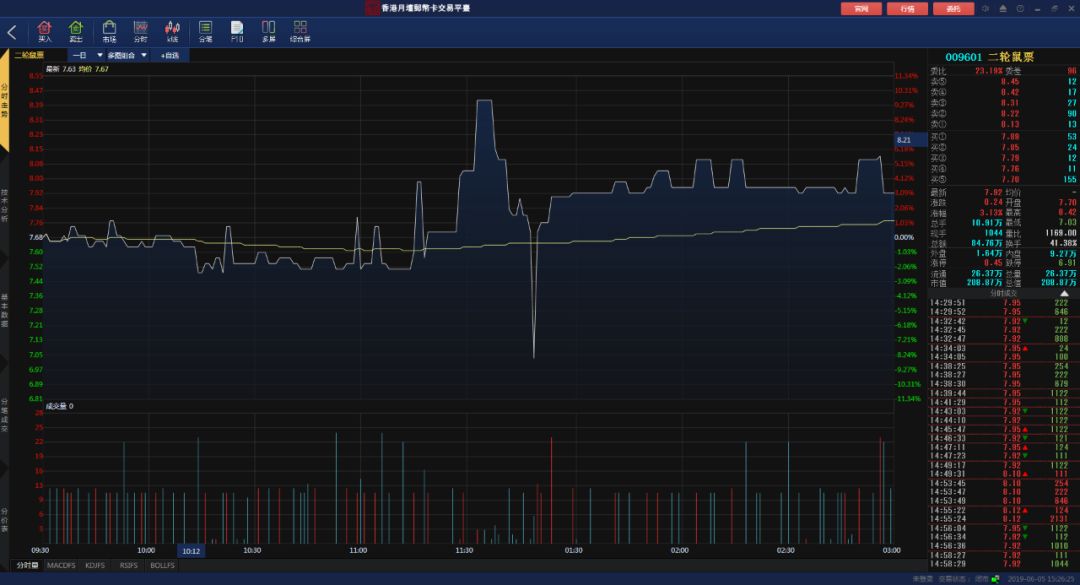
Task: Open the 一日 period dropdown
Action: (x=87, y=55)
